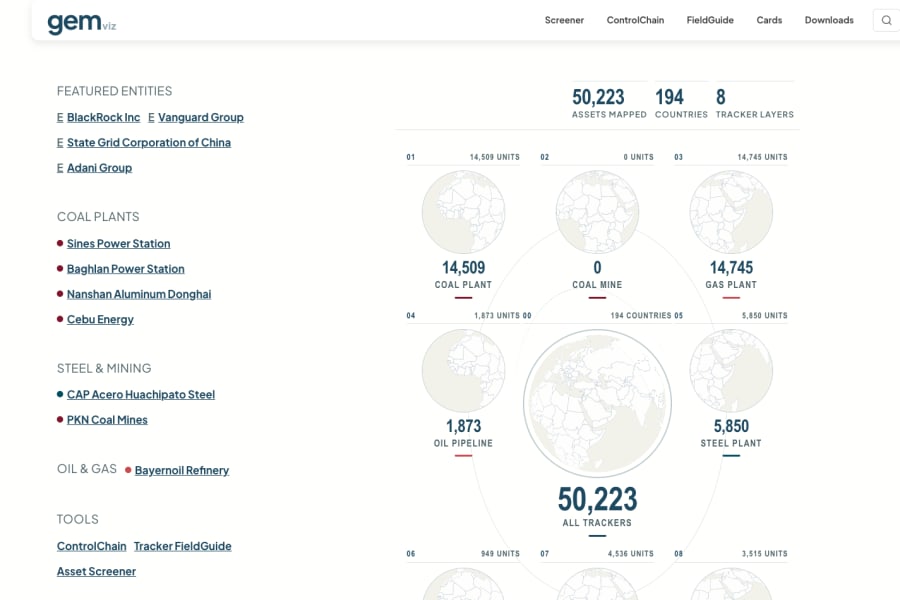Select the large All Trackers globe

597,403
